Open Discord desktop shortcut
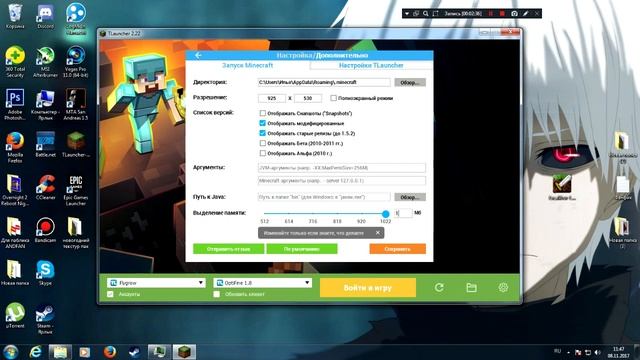The image size is (640, 360). (45, 17)
